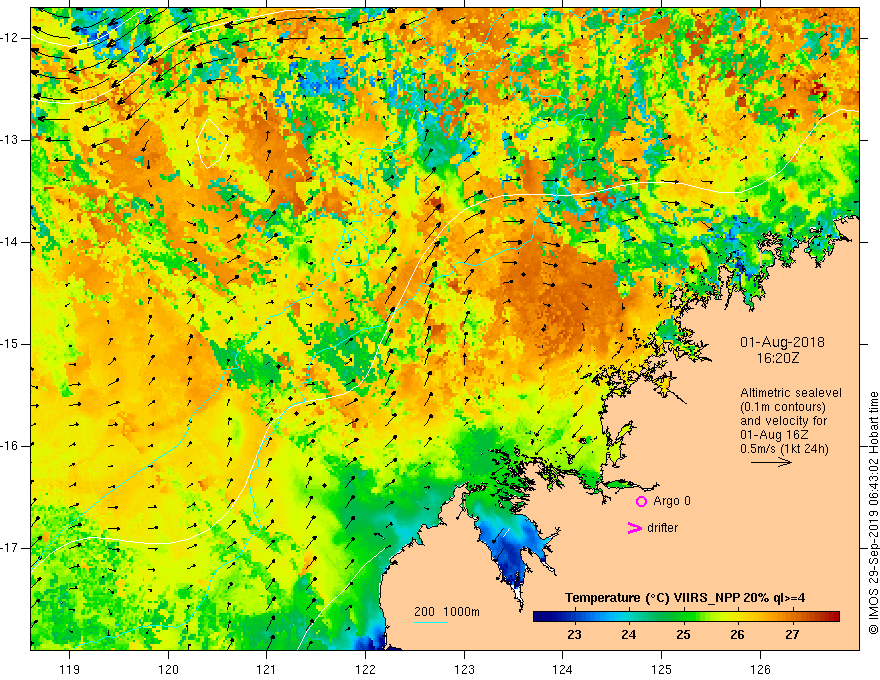Viewport: 880px width, 680px height.
Task: Click the '23' colorbar tick label
Action: (574, 635)
